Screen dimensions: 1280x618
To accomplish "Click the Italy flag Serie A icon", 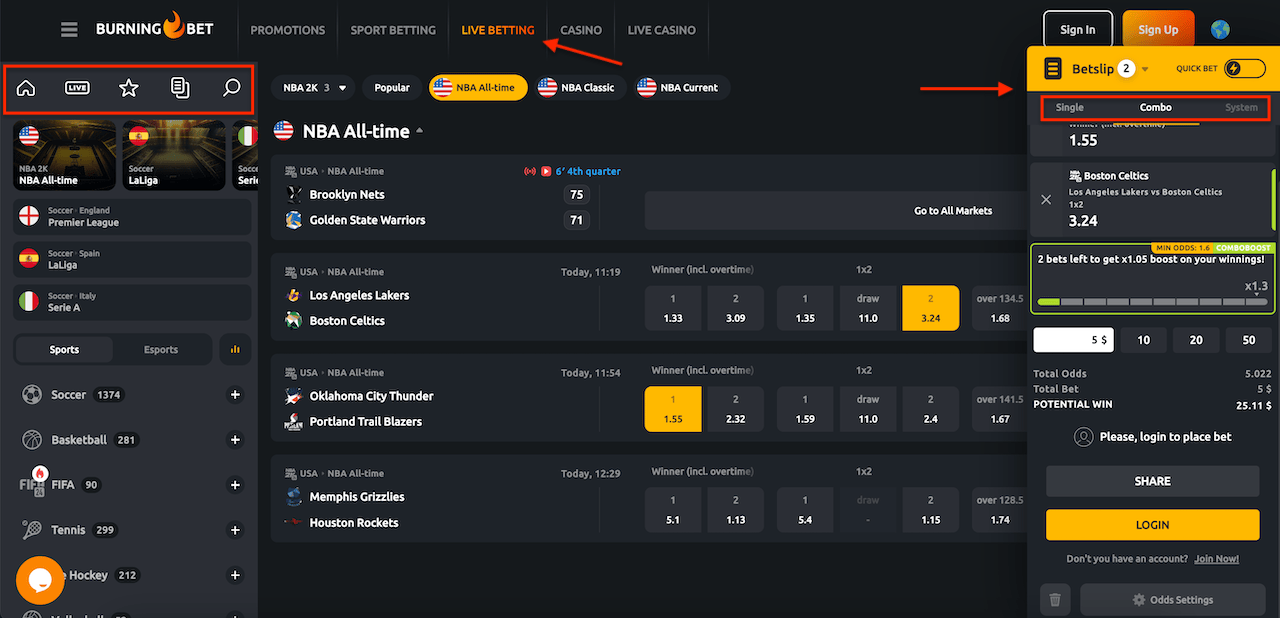I will tap(29, 301).
